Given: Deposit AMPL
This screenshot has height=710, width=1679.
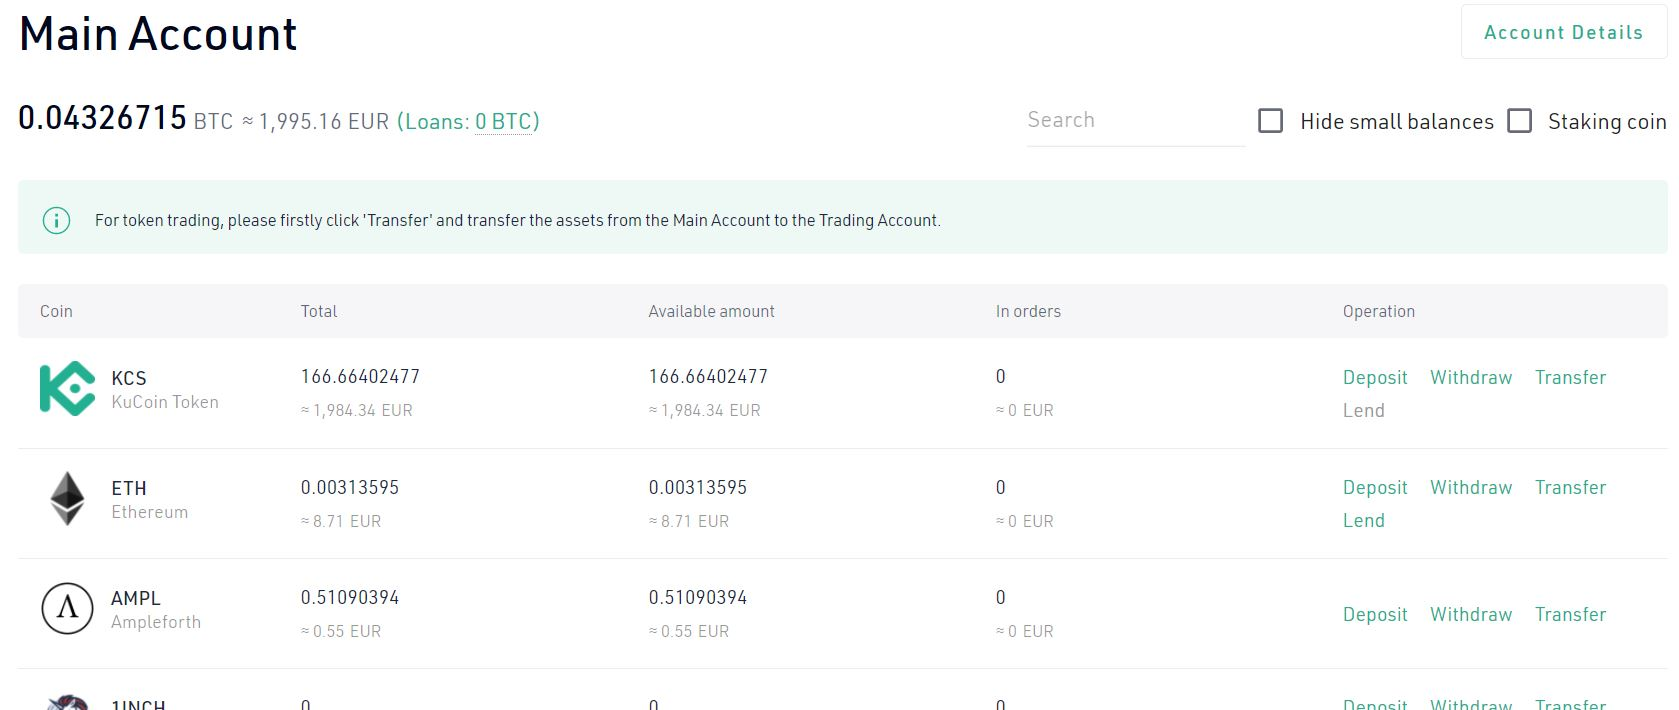Looking at the screenshot, I should tap(1375, 614).
